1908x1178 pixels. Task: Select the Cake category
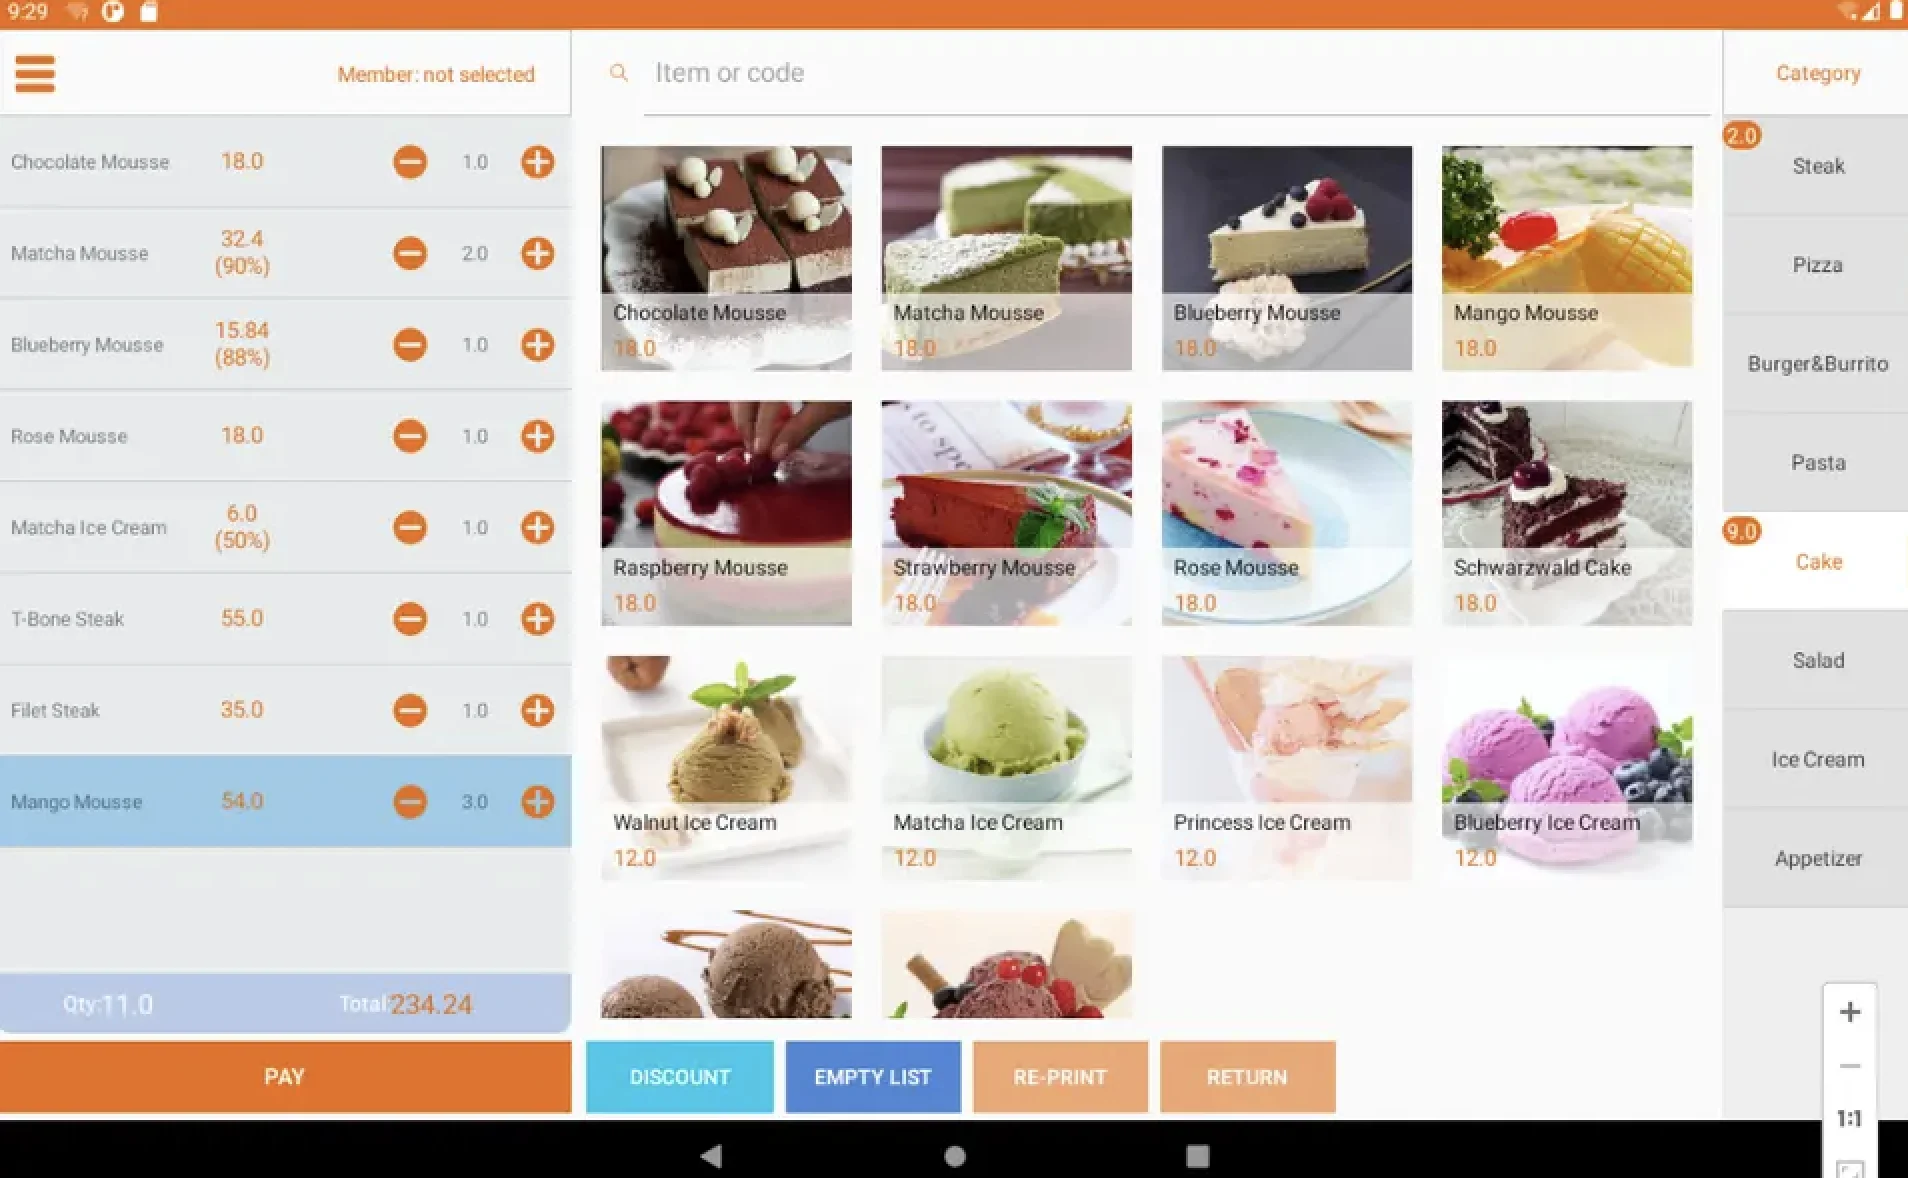click(1816, 562)
